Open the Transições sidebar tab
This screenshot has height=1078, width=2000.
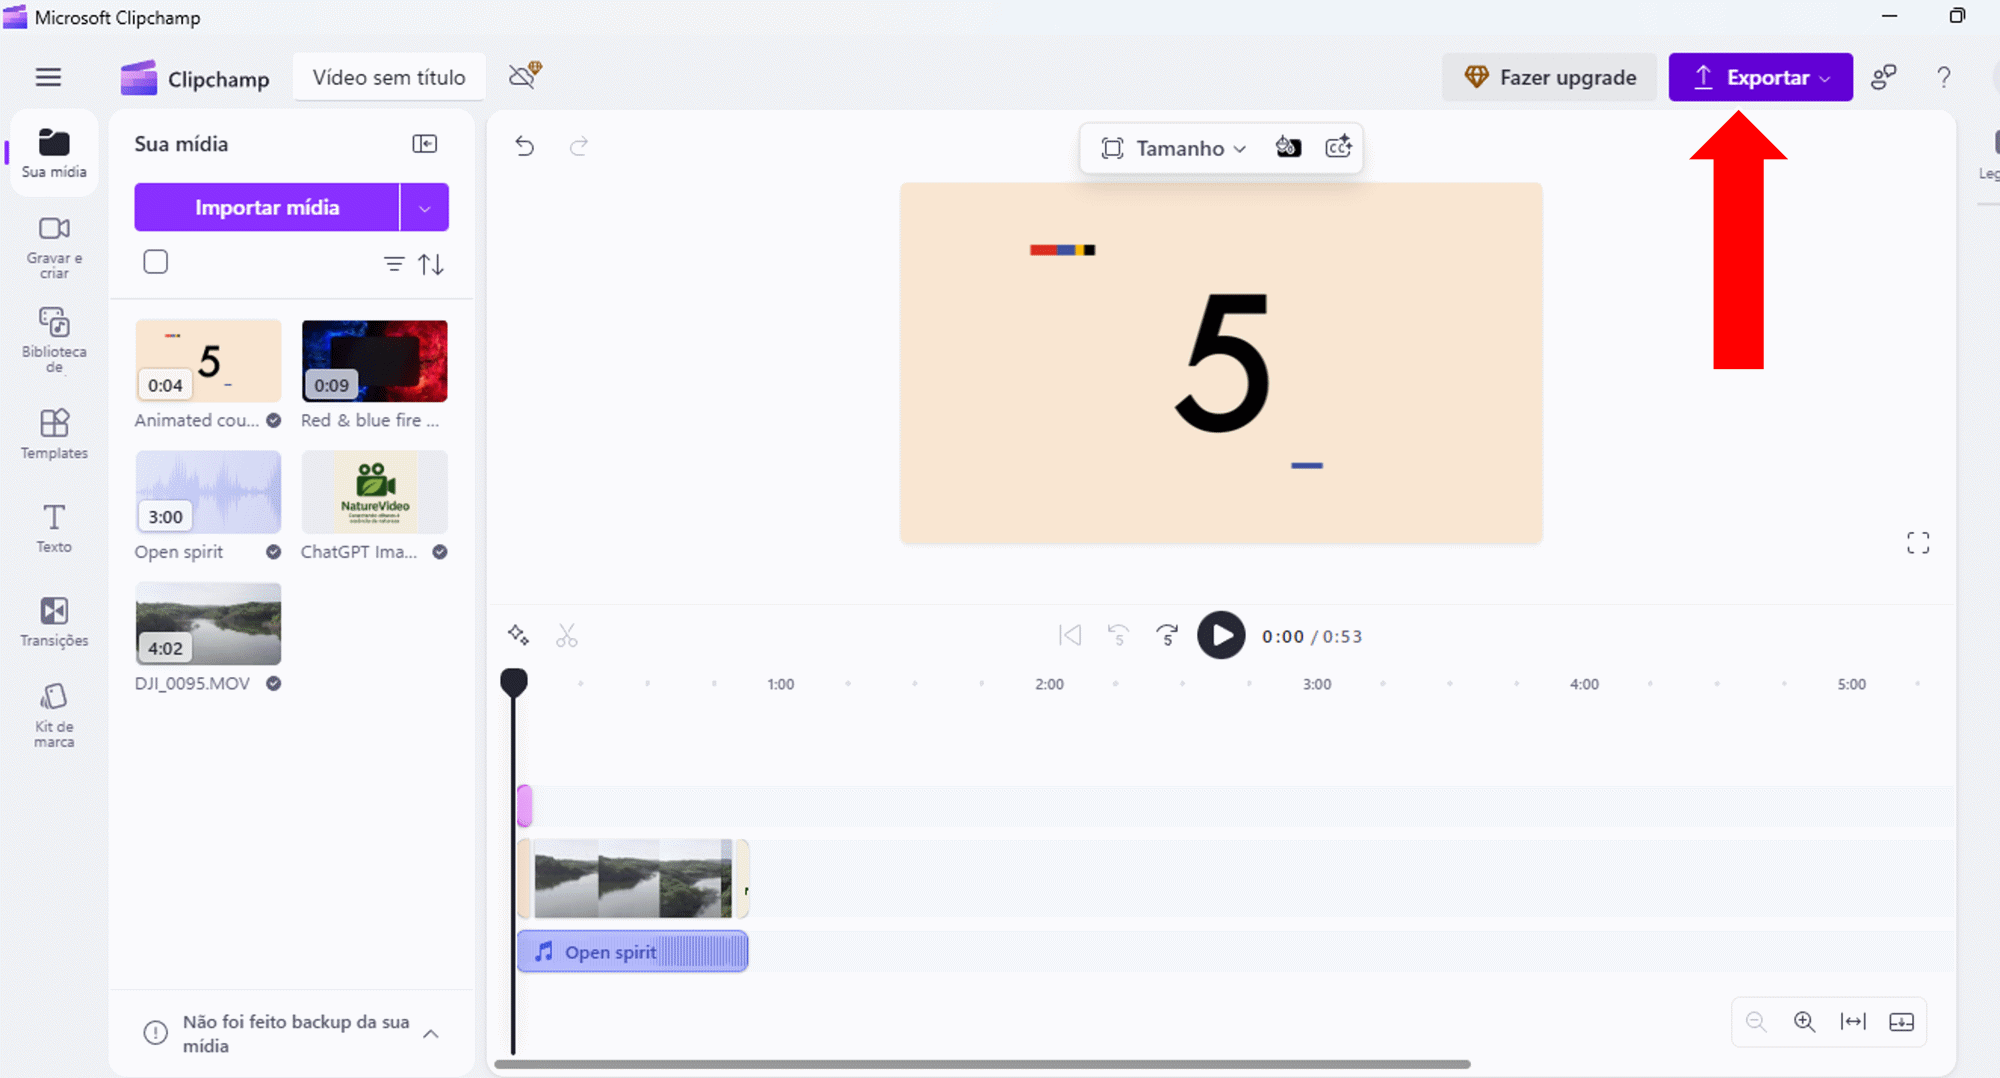[x=54, y=621]
